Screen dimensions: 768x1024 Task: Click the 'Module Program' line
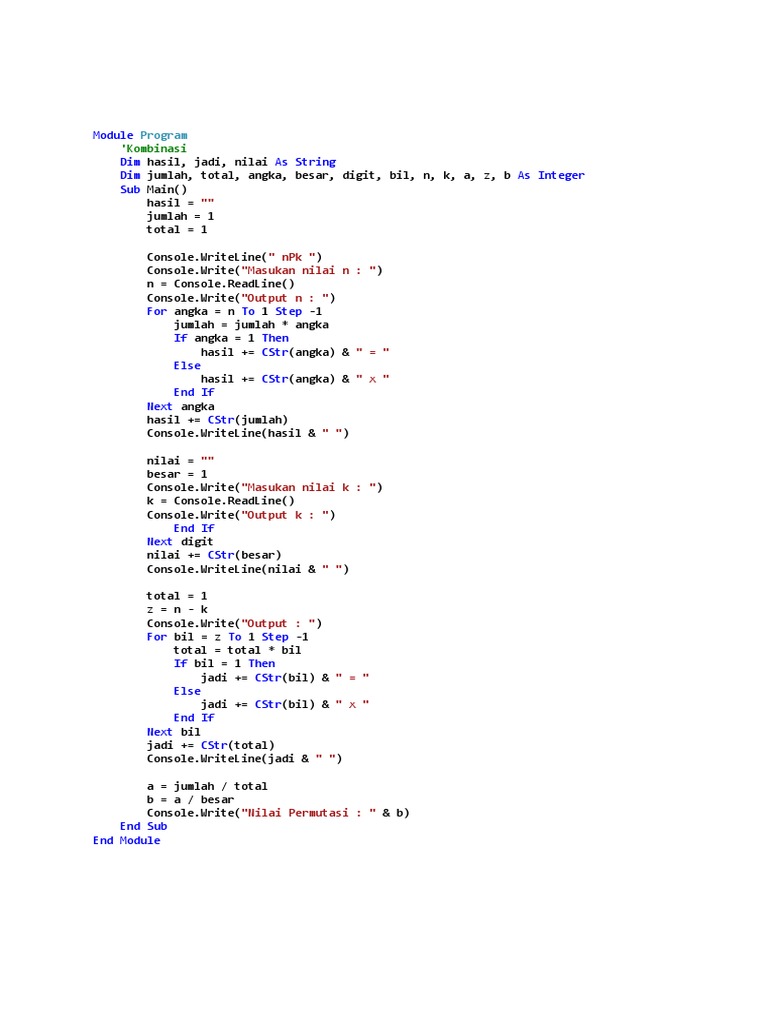[140, 135]
